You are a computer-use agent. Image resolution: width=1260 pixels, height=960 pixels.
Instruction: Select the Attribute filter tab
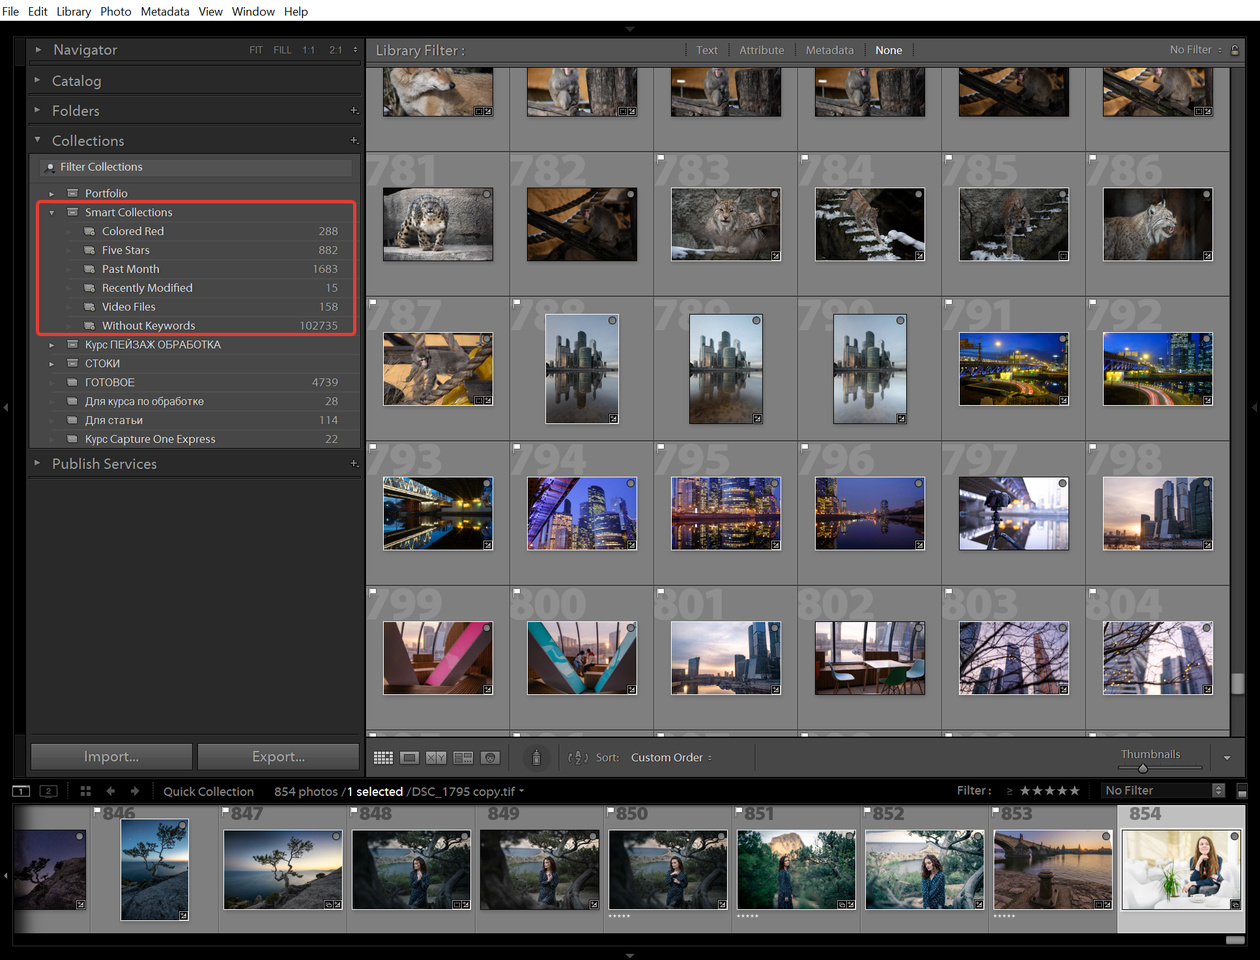click(x=761, y=50)
